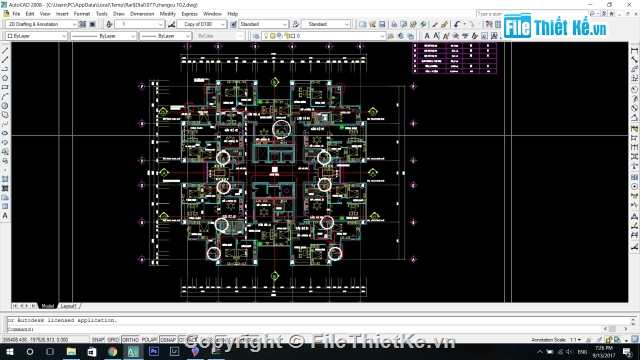Viewport: 640px width, 360px height.
Task: Click the Publish icon
Action: 413,24
